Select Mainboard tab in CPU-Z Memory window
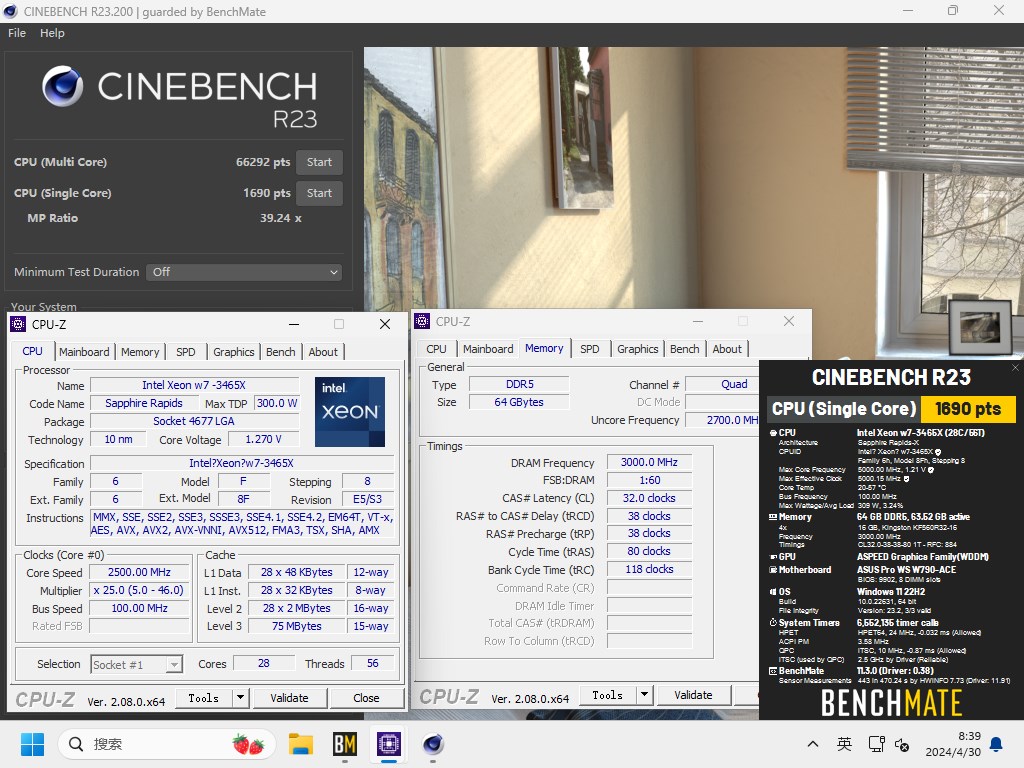 click(488, 349)
